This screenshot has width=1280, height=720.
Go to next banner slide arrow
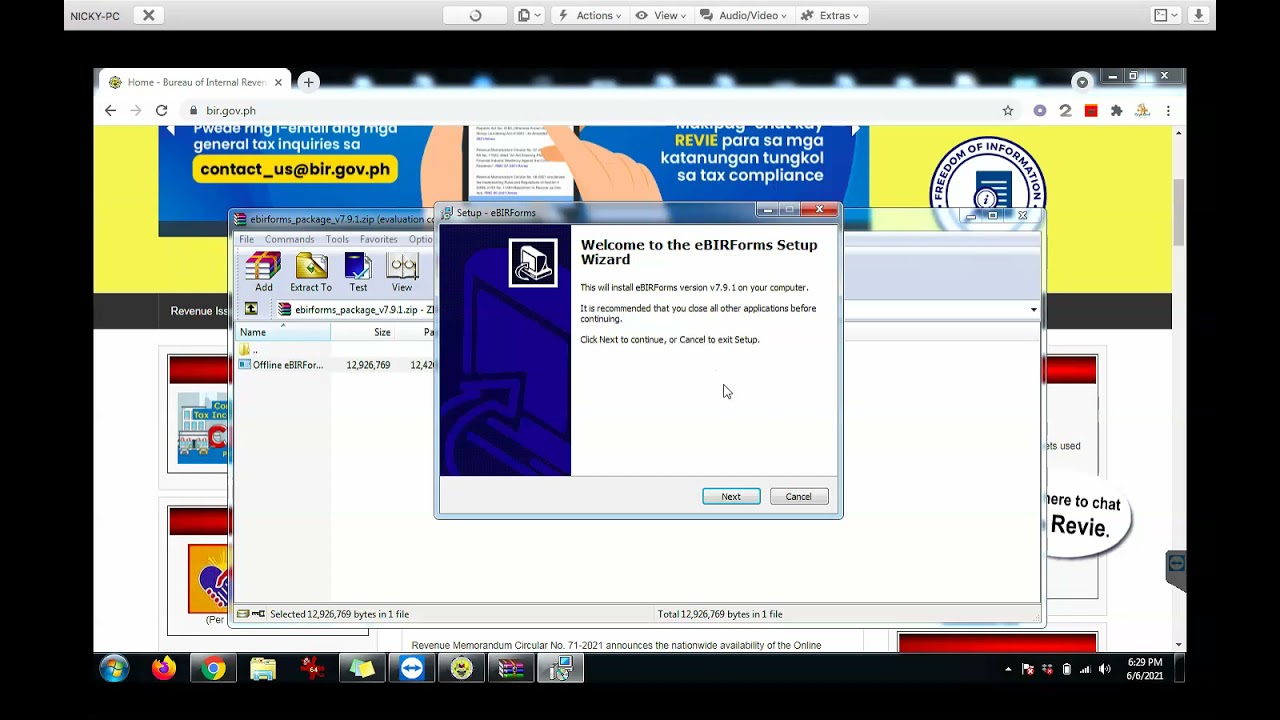(856, 130)
